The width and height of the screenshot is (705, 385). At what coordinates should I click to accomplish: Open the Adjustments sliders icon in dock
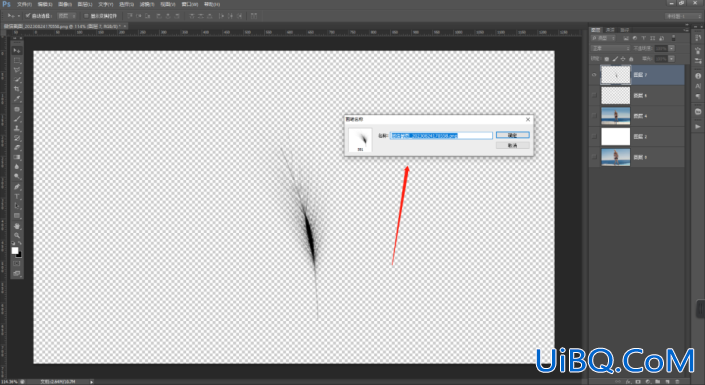(x=698, y=61)
